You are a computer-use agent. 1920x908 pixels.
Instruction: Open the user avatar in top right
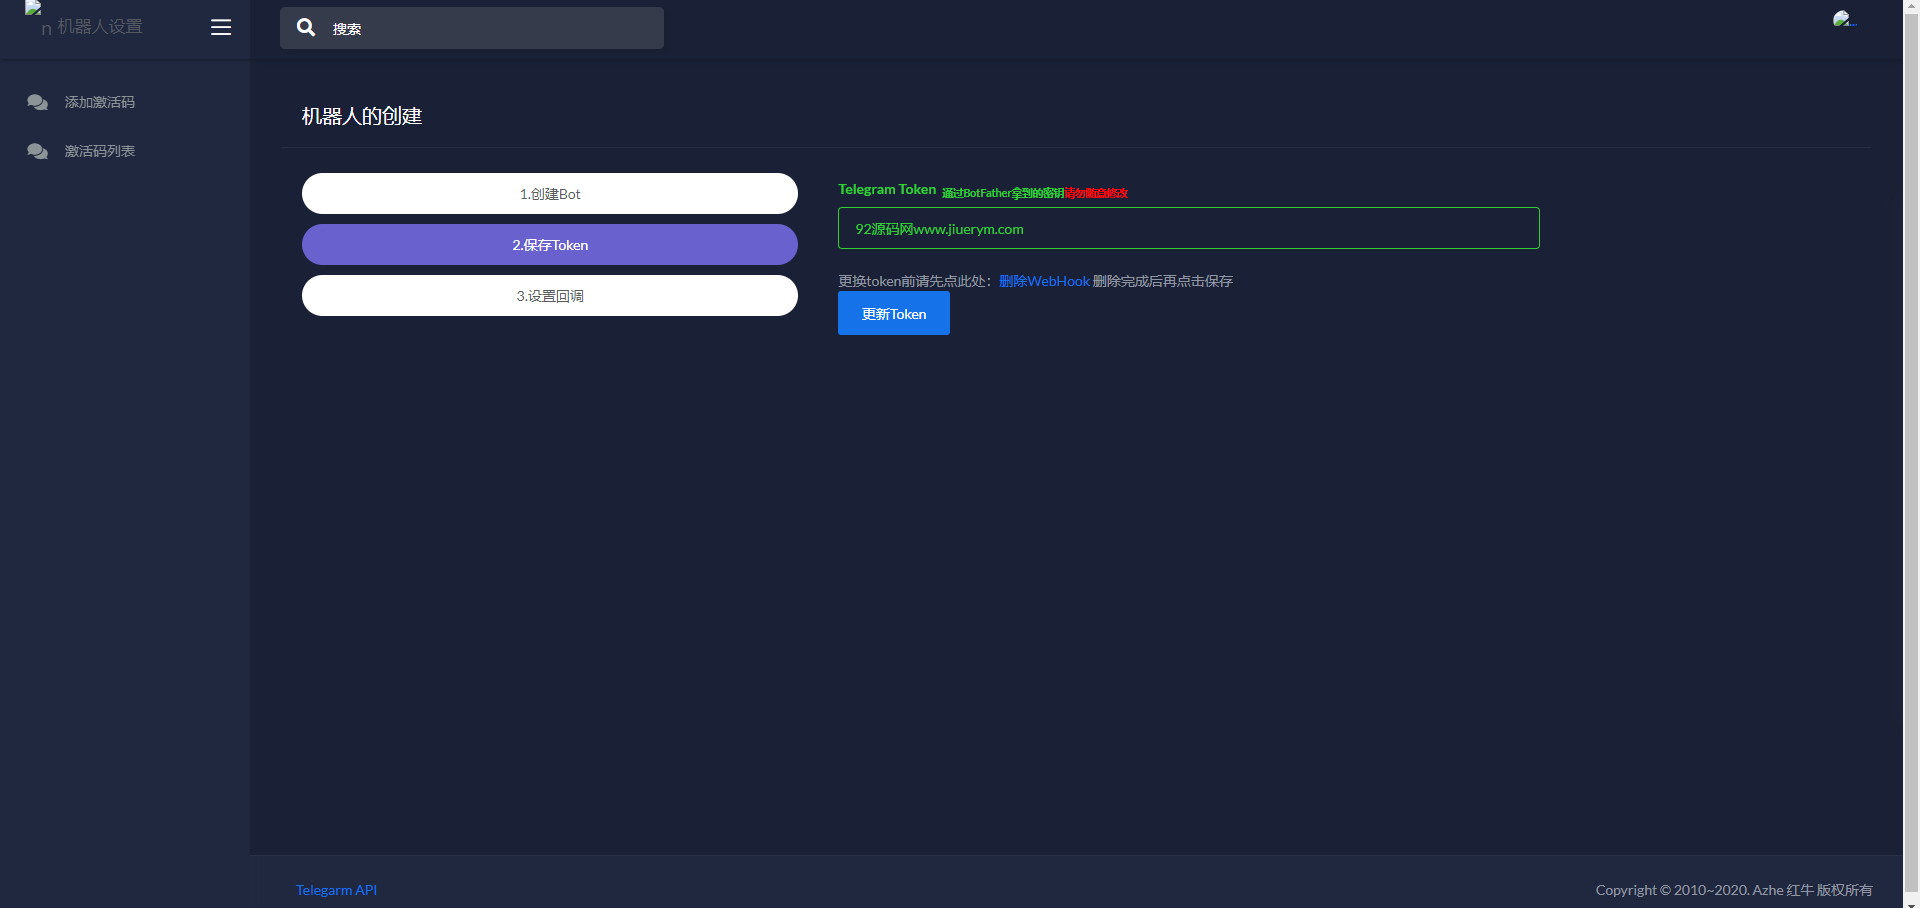(1845, 19)
